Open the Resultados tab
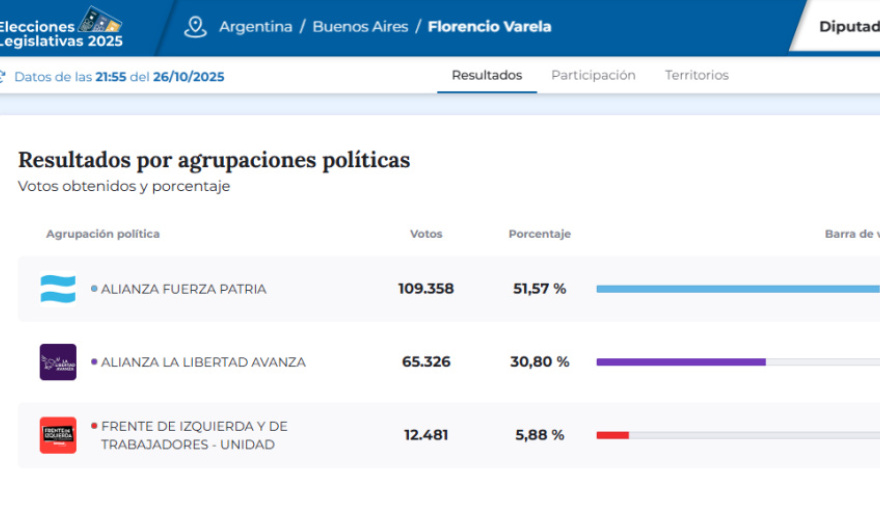The width and height of the screenshot is (880, 512). pos(486,75)
